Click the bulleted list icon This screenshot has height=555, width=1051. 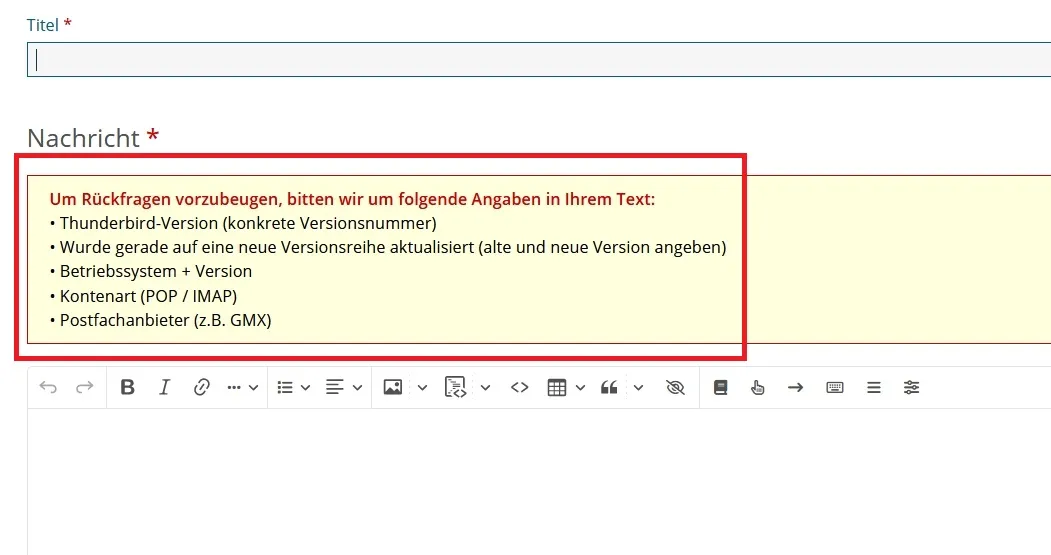pos(285,387)
